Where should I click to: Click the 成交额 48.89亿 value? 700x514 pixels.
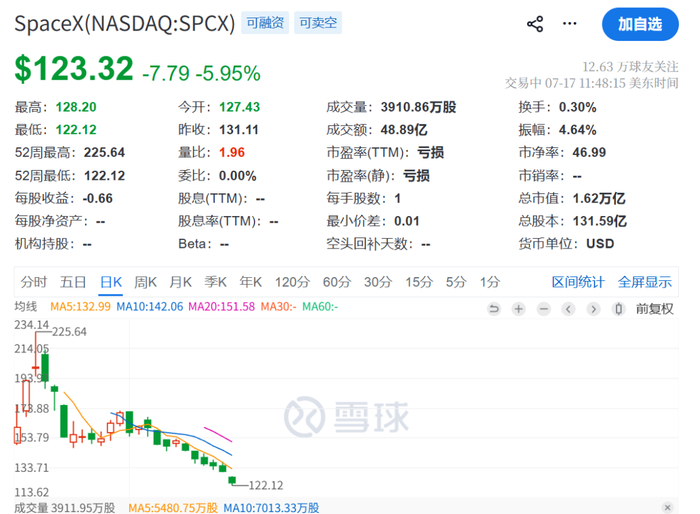click(404, 130)
